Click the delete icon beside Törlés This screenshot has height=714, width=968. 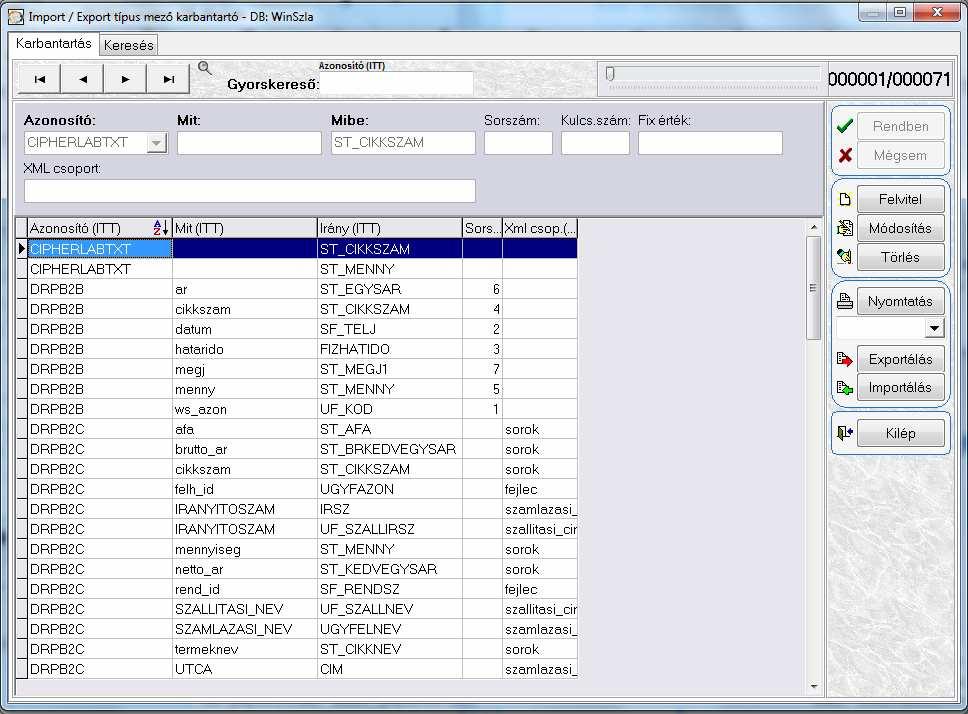click(x=845, y=257)
